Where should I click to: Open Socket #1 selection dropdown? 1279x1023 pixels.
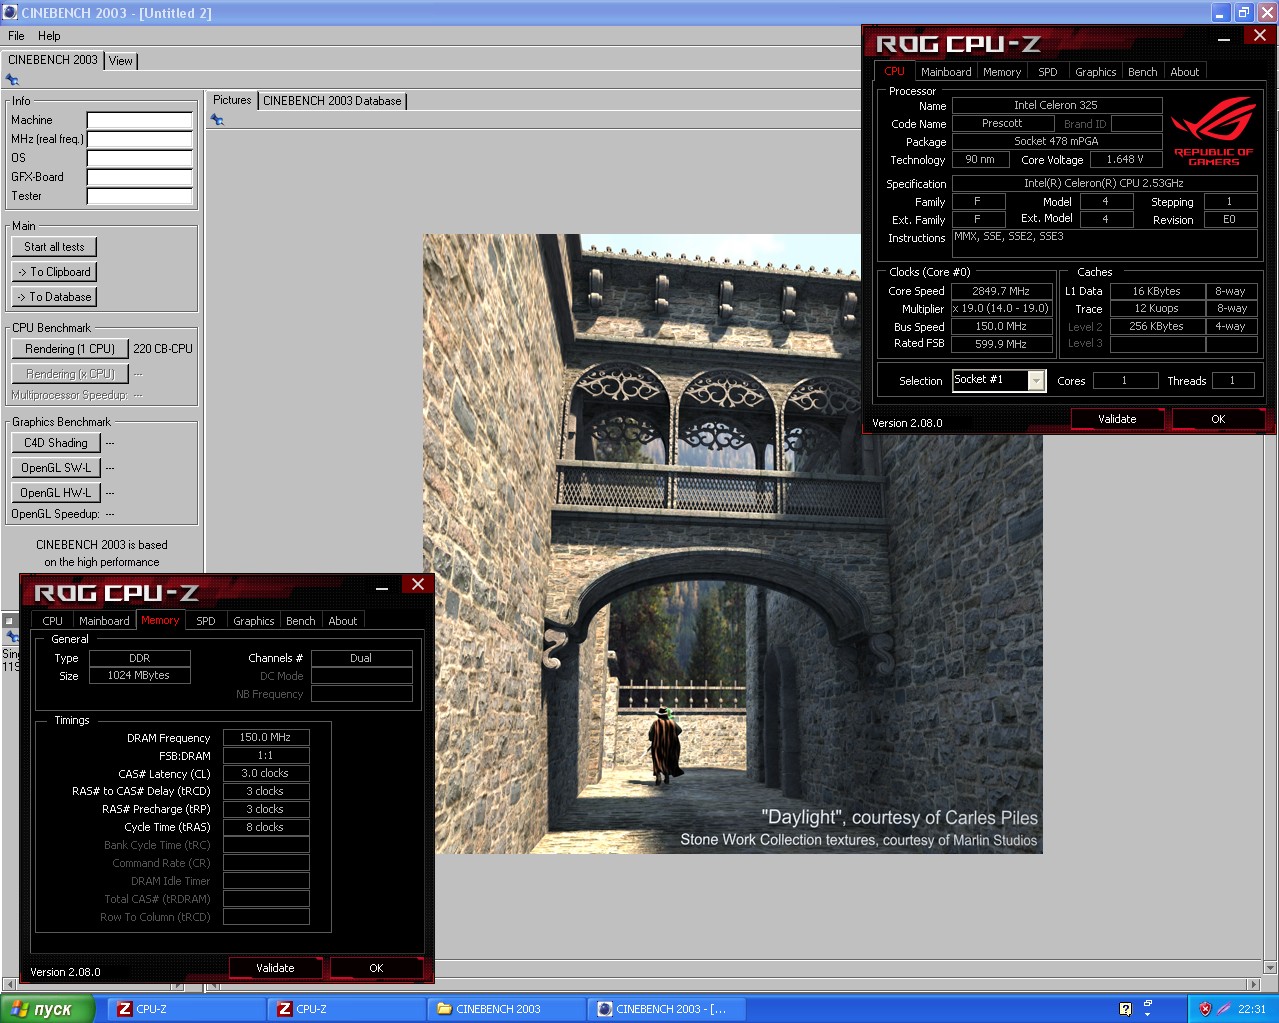pyautogui.click(x=1036, y=380)
